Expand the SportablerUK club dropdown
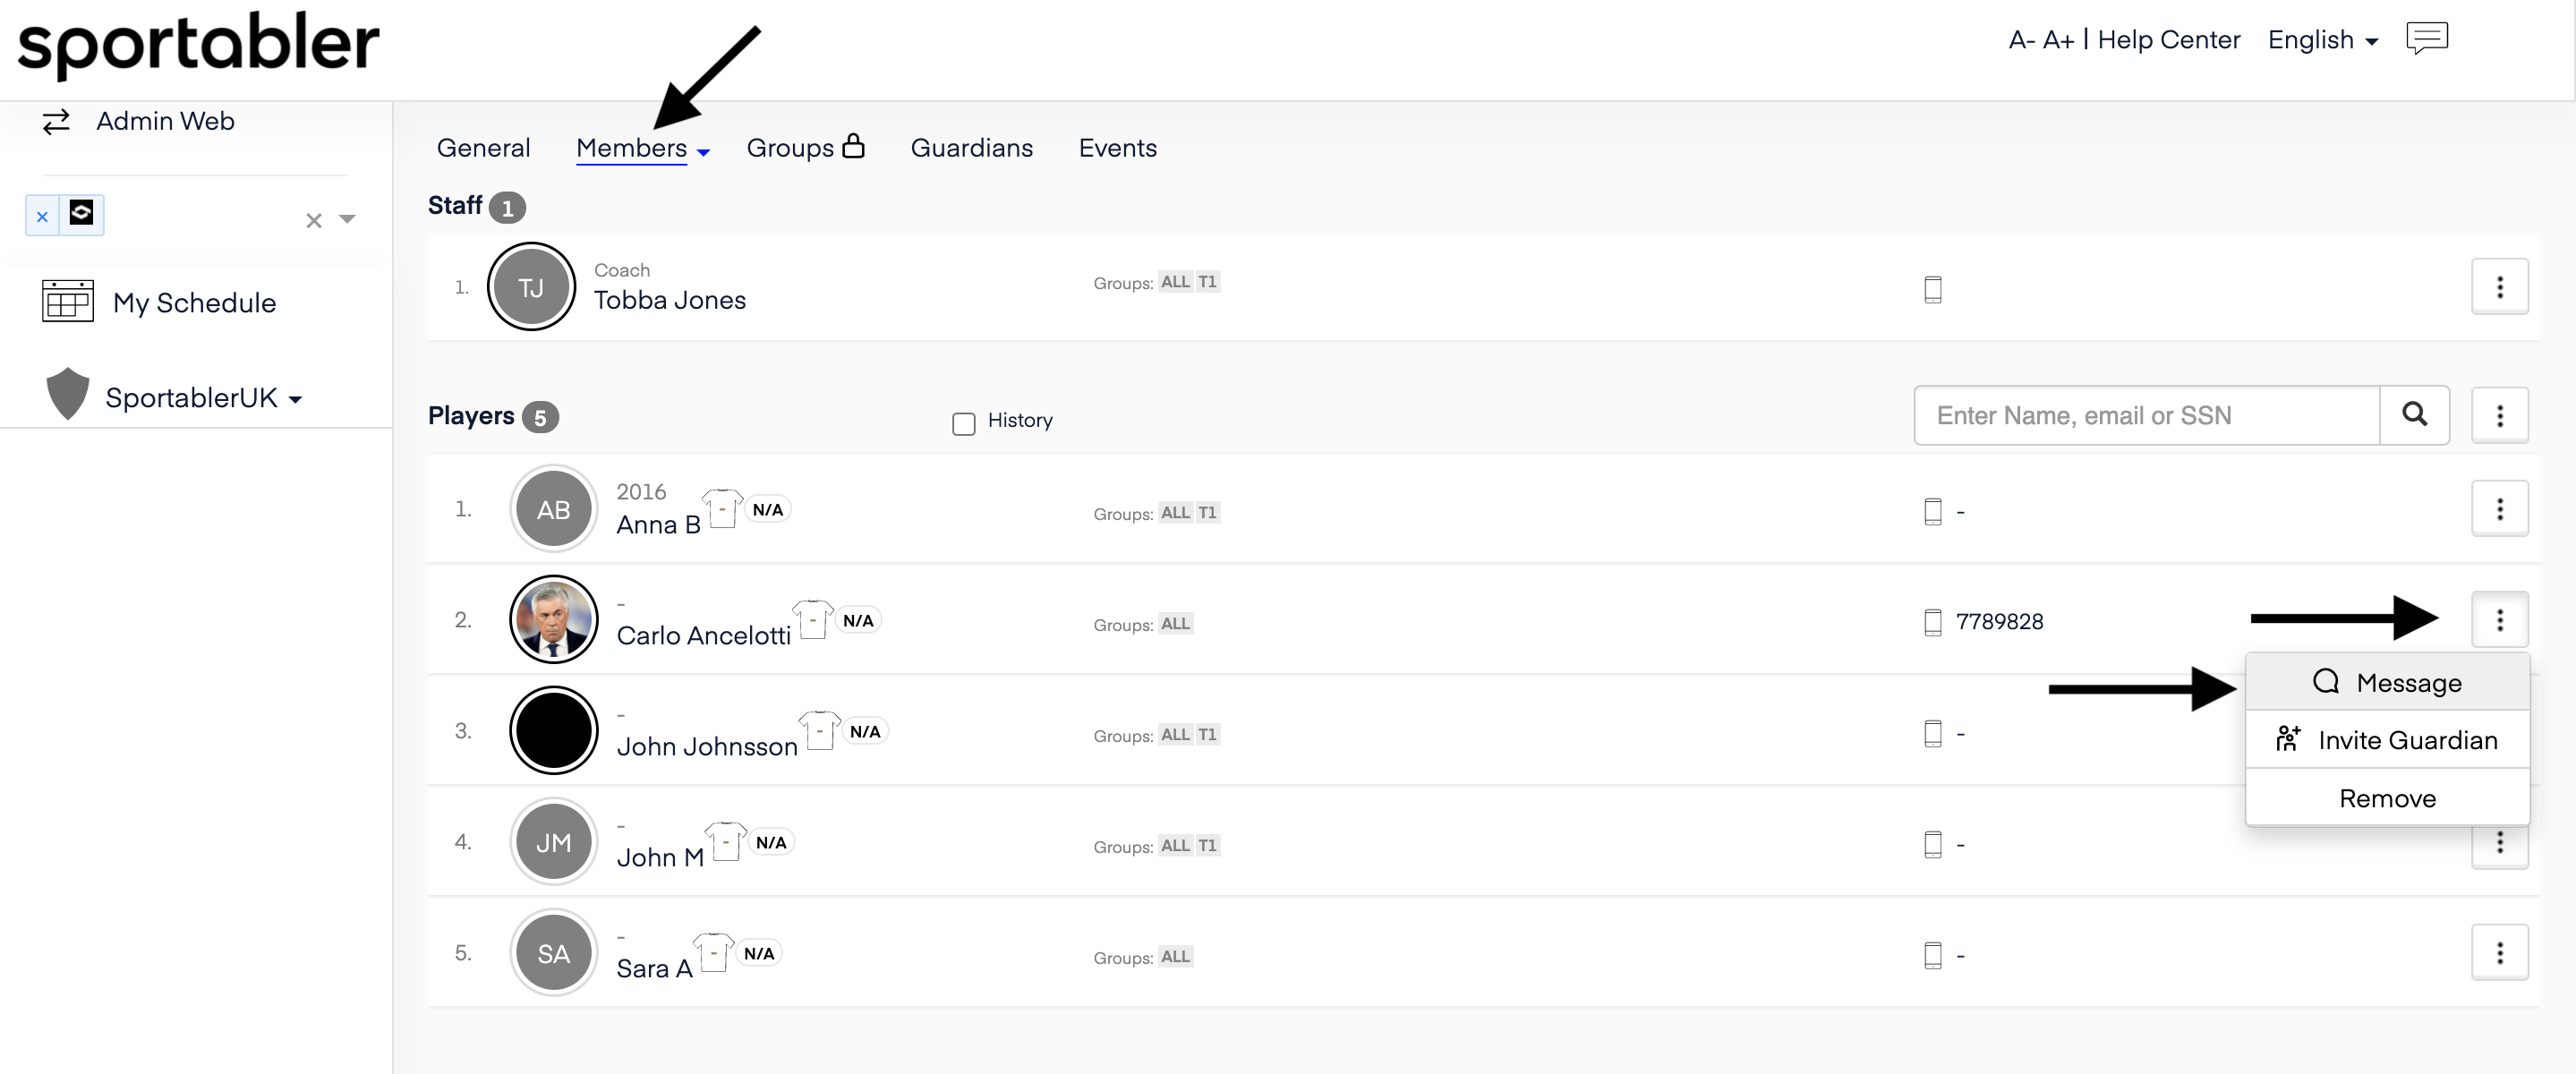Screen dimensions: 2576x1074 (x=203, y=398)
